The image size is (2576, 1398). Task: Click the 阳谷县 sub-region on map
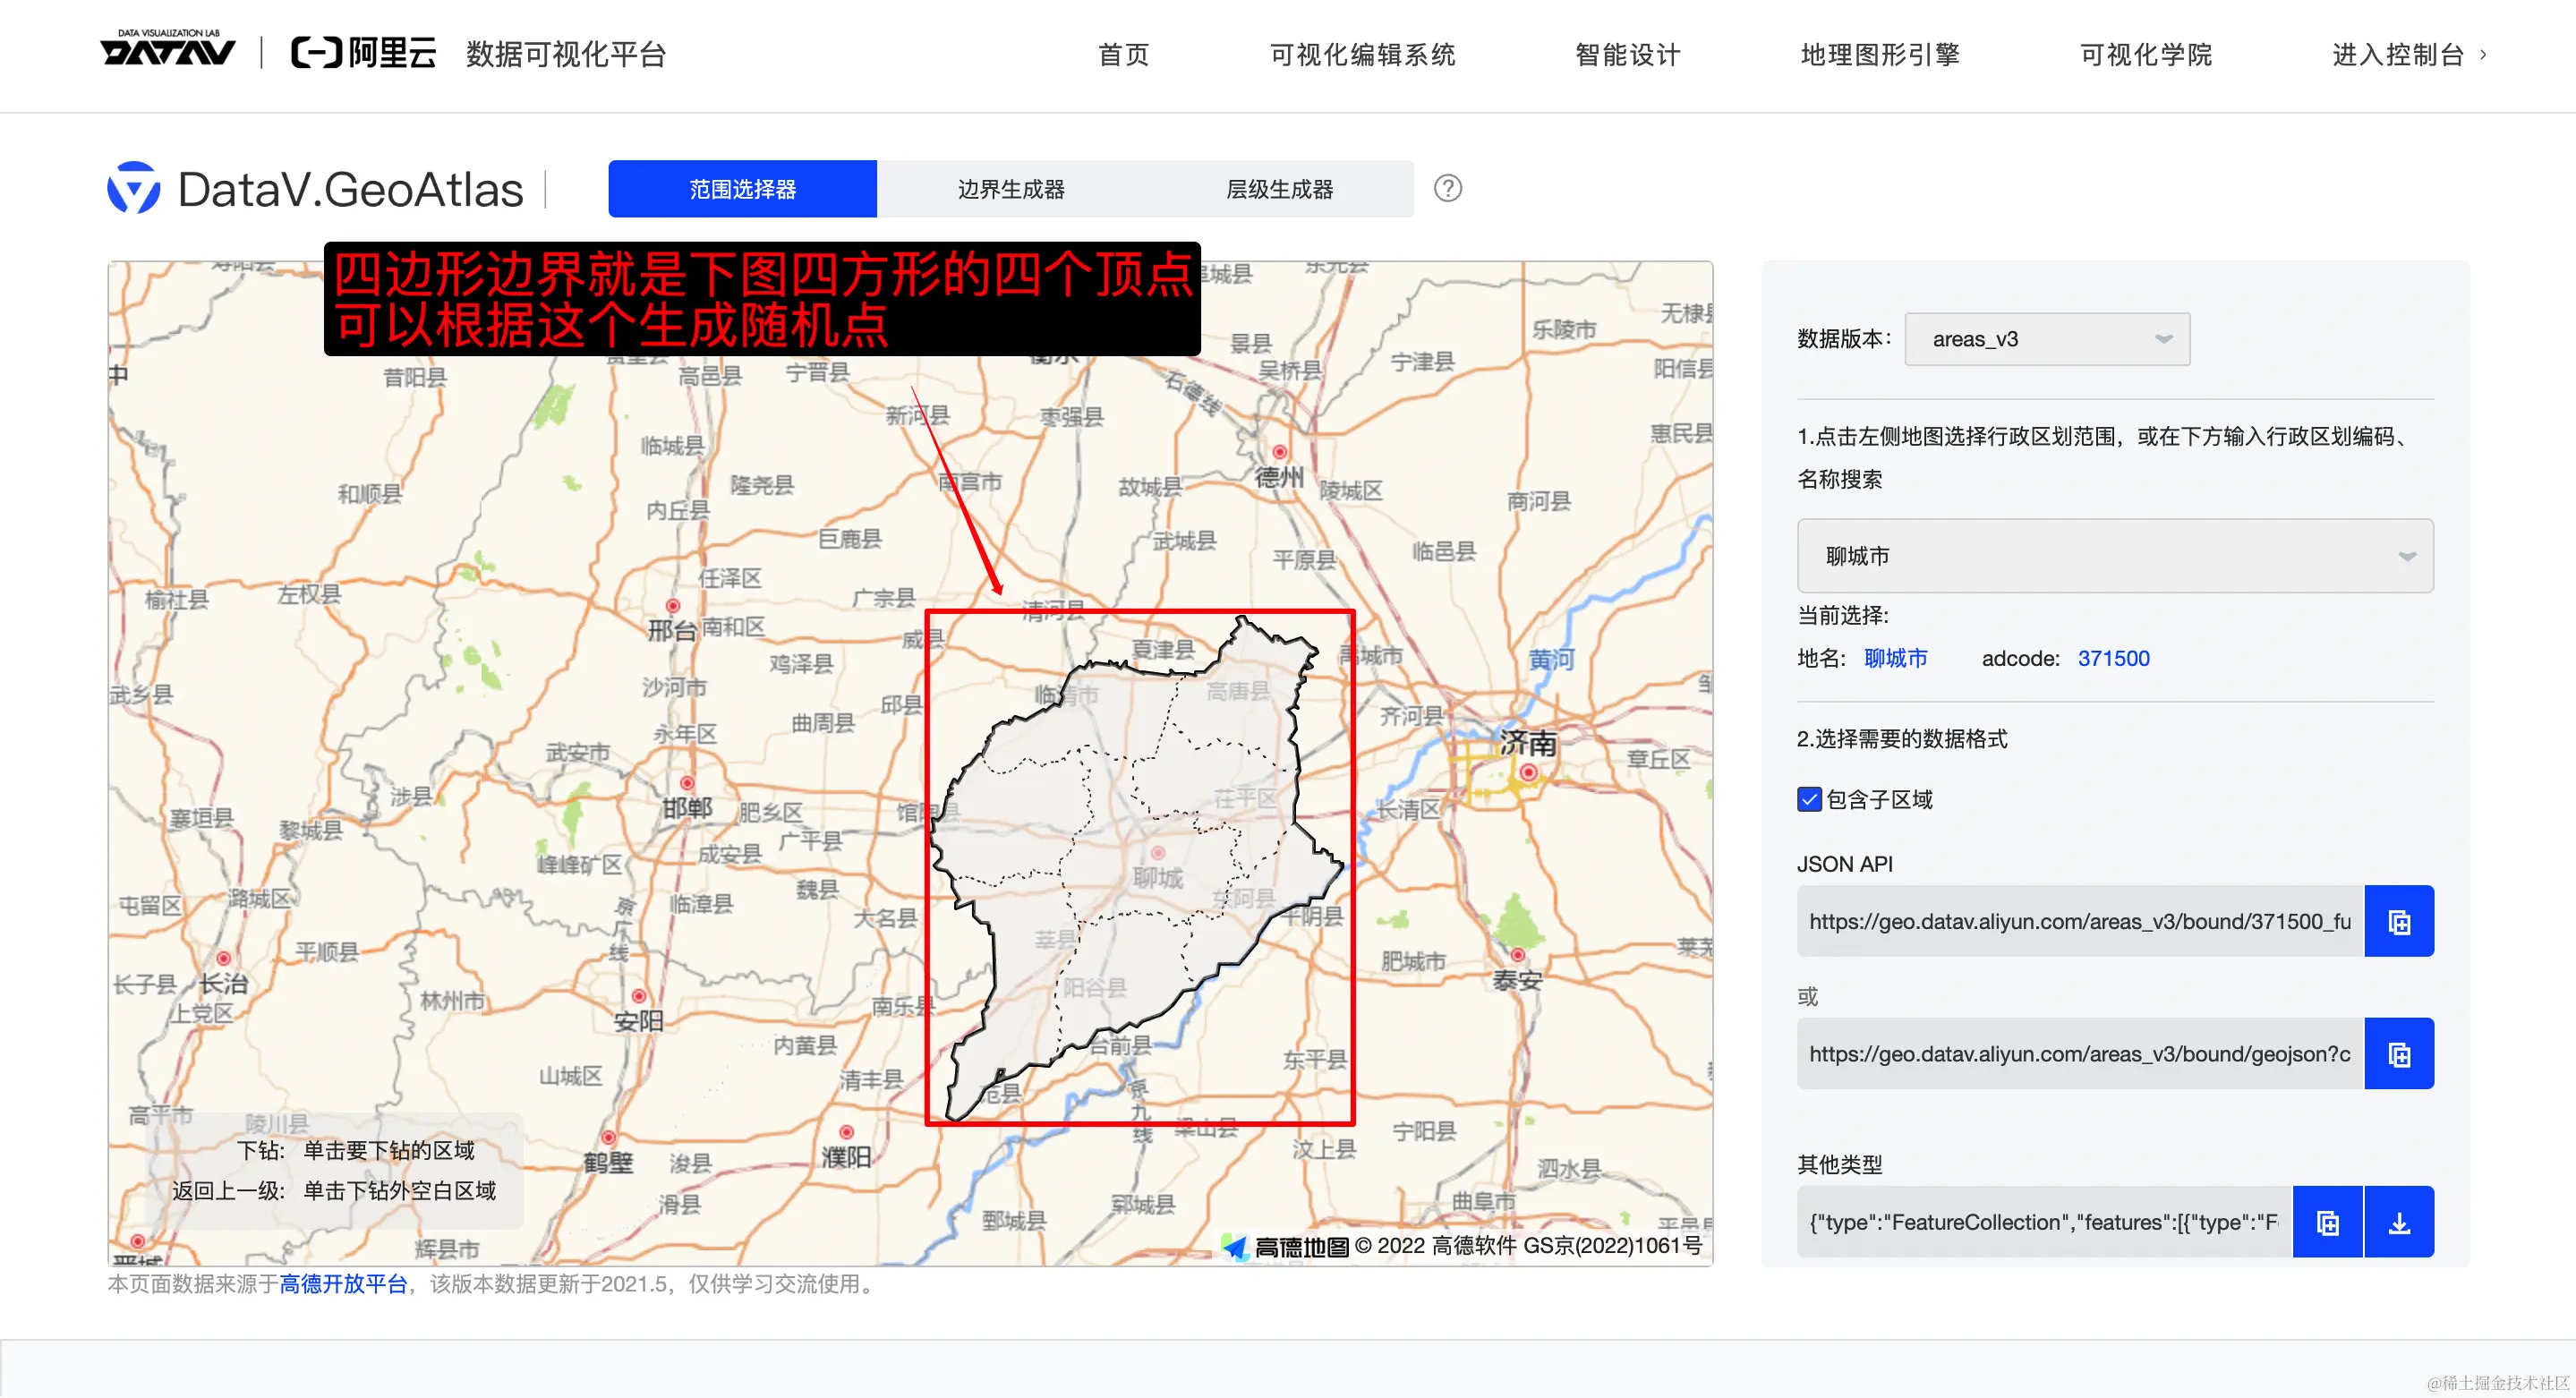pyautogui.click(x=1093, y=988)
